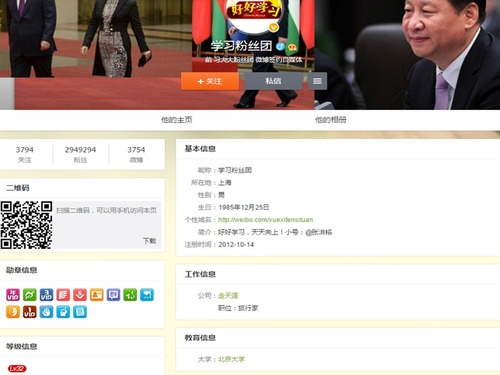Click the 北京大学 university link
Screen dimensions: 500x375
(231, 359)
